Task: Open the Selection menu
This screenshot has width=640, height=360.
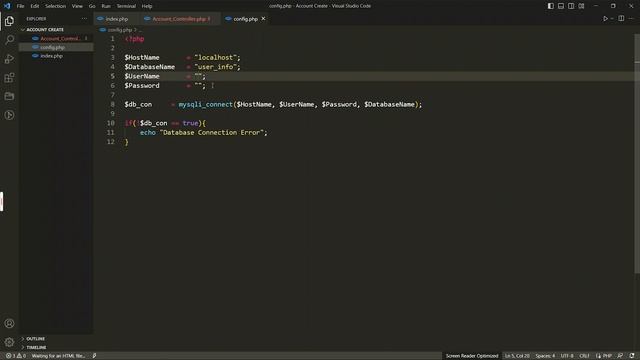Action: 56,6
